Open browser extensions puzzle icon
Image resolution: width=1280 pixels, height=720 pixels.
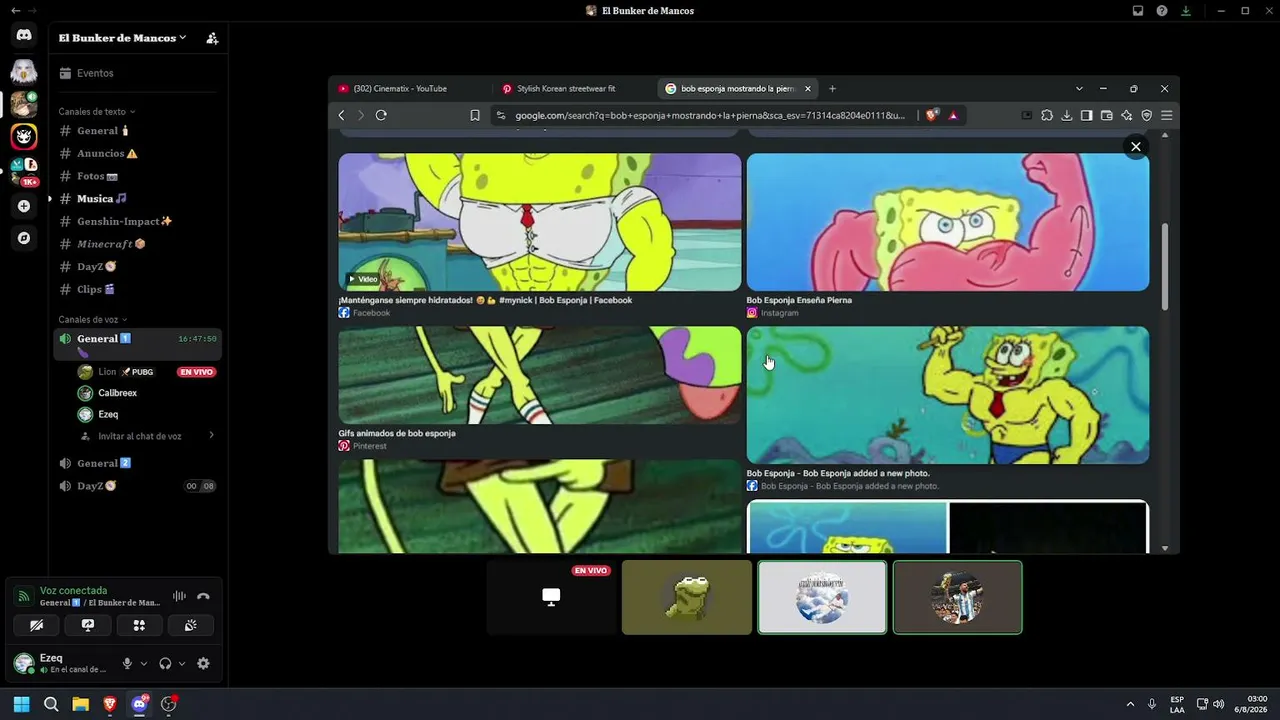1047,115
